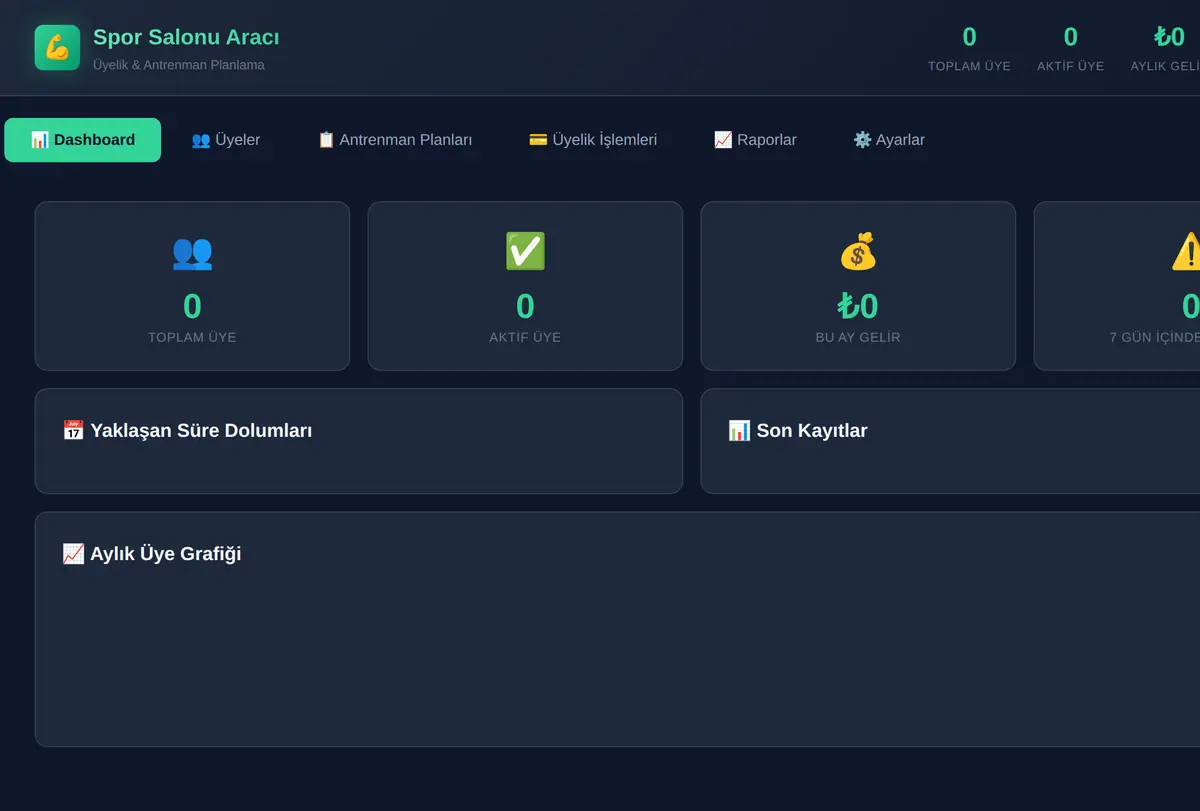This screenshot has width=1200, height=811.
Task: Click the calendar icon beside Yaklaşan Süre Dolumları
Action: tap(73, 431)
